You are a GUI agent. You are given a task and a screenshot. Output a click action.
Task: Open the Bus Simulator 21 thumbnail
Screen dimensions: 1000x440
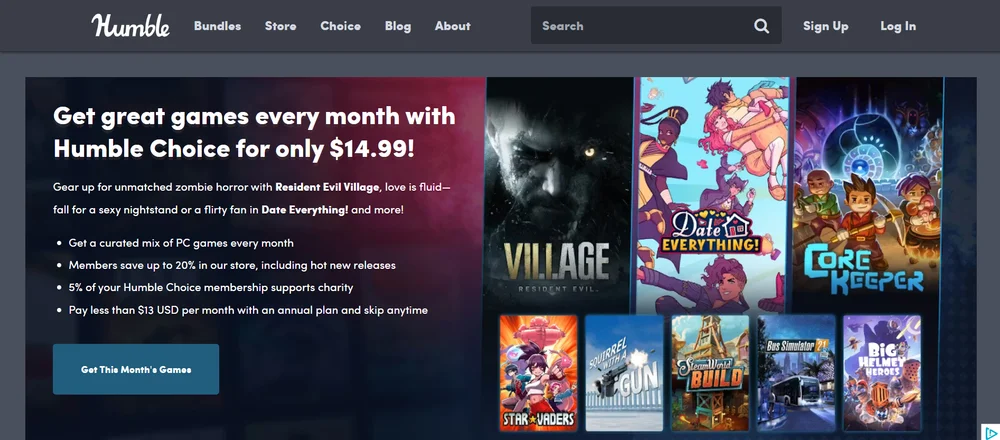tap(797, 372)
